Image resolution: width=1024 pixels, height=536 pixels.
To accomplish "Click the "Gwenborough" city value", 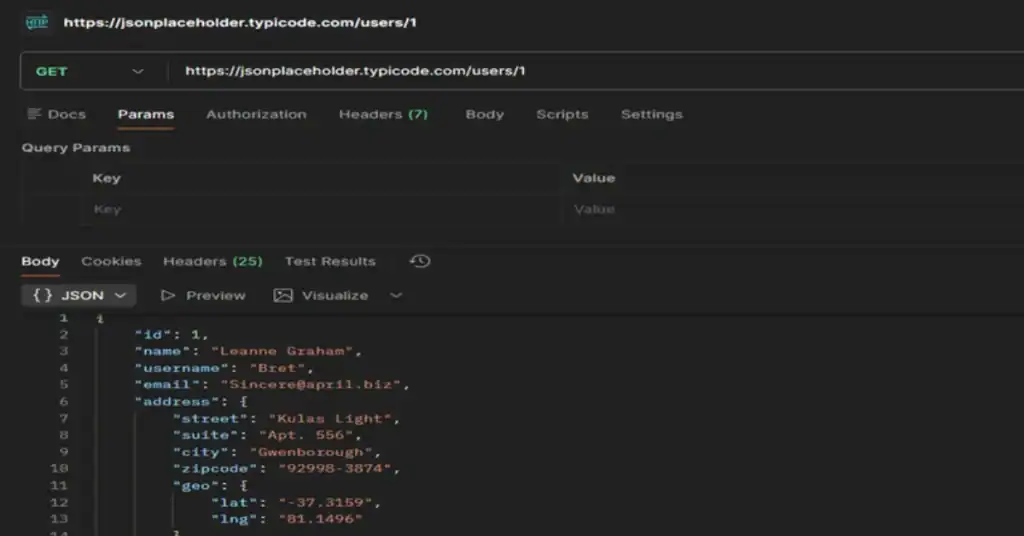I will click(x=310, y=452).
